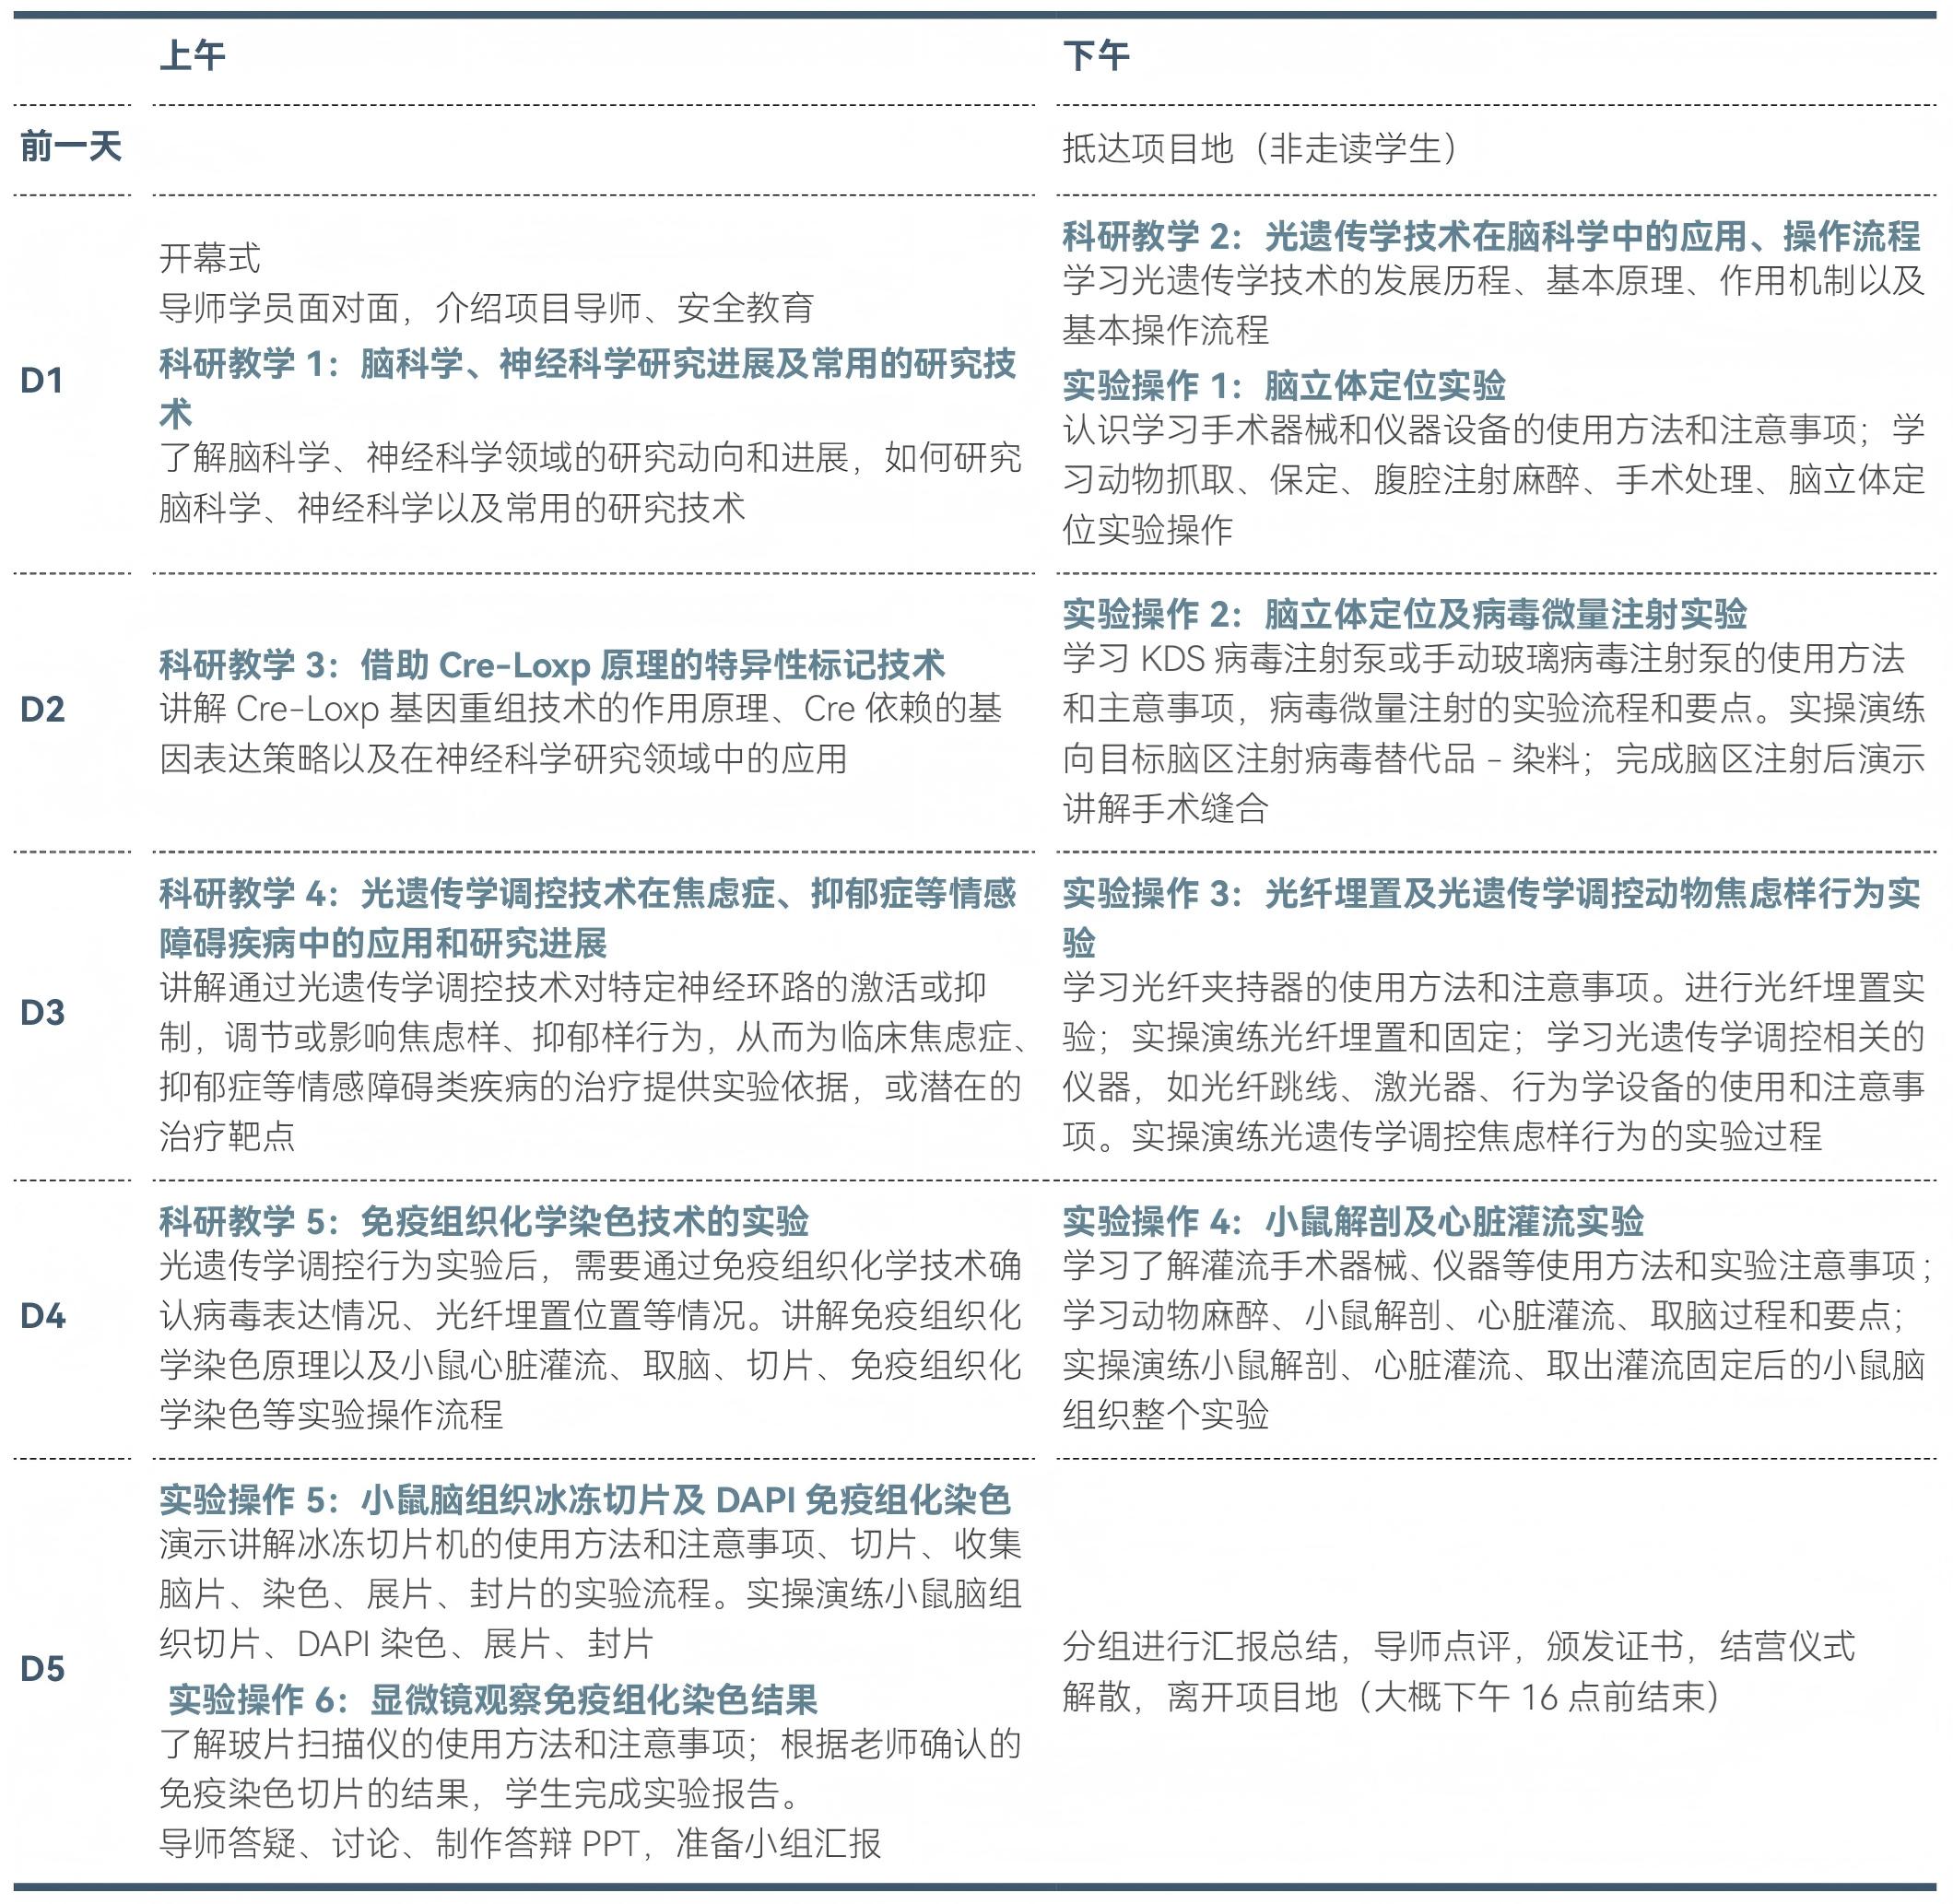Click heading 实验操作 2 病毒微量注射实验
The height and width of the screenshot is (1904, 1953).
pos(1404,614)
